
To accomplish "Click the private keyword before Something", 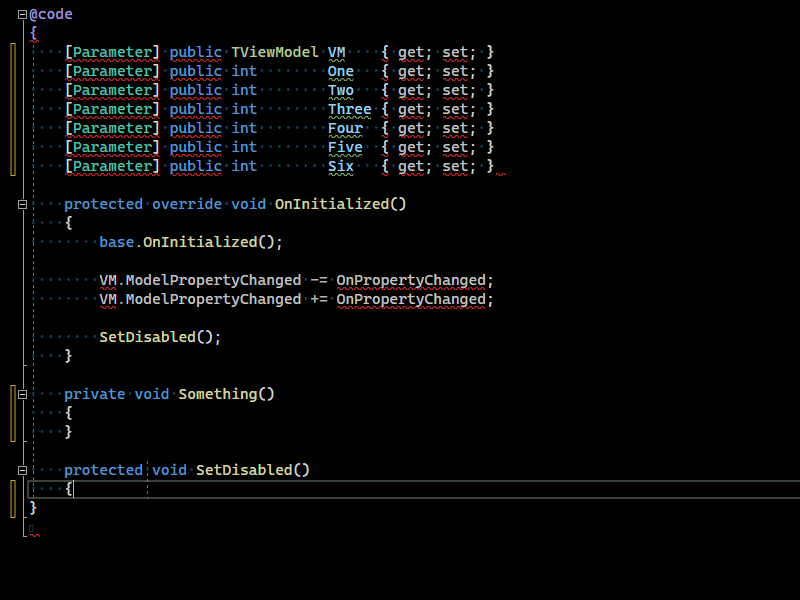I will tap(94, 394).
